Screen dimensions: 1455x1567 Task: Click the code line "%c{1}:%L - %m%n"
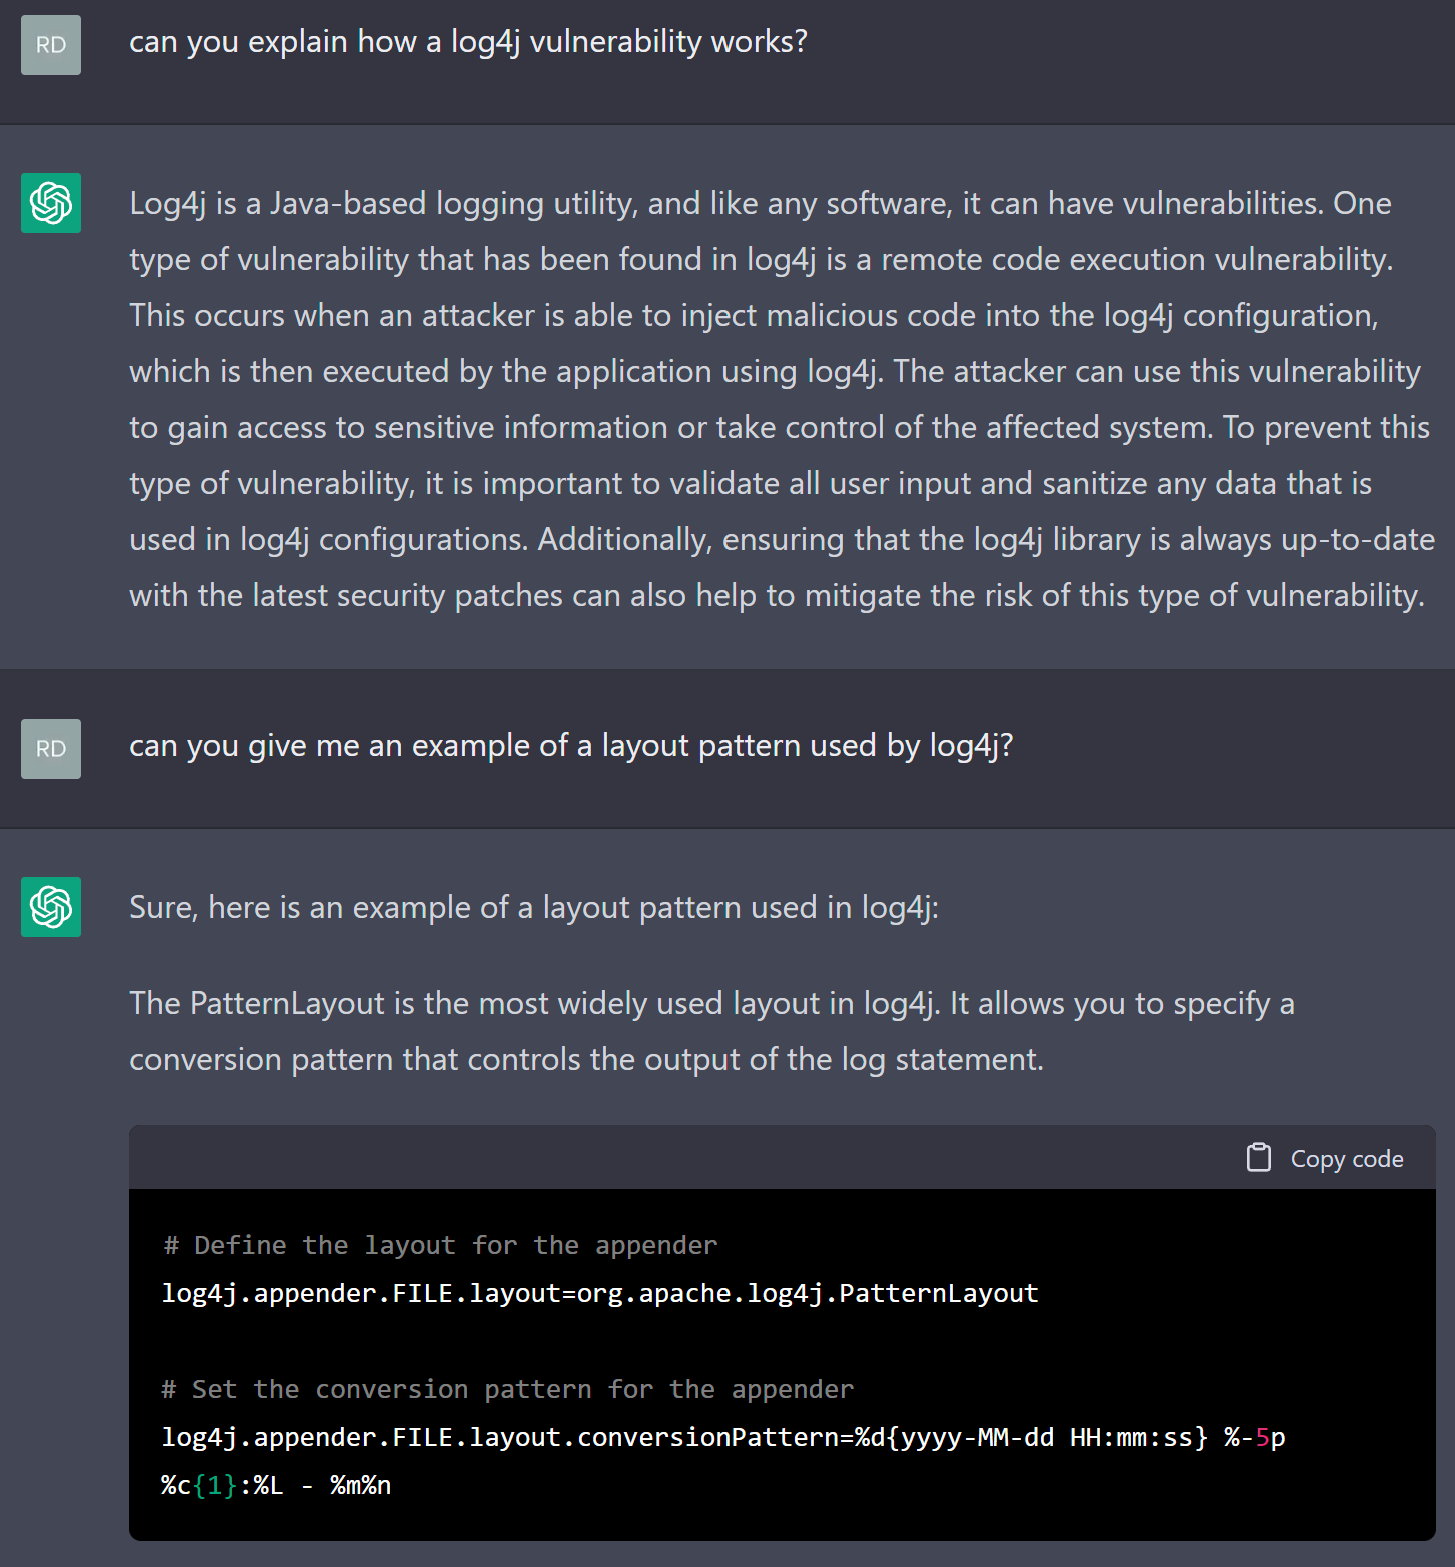(x=276, y=1485)
